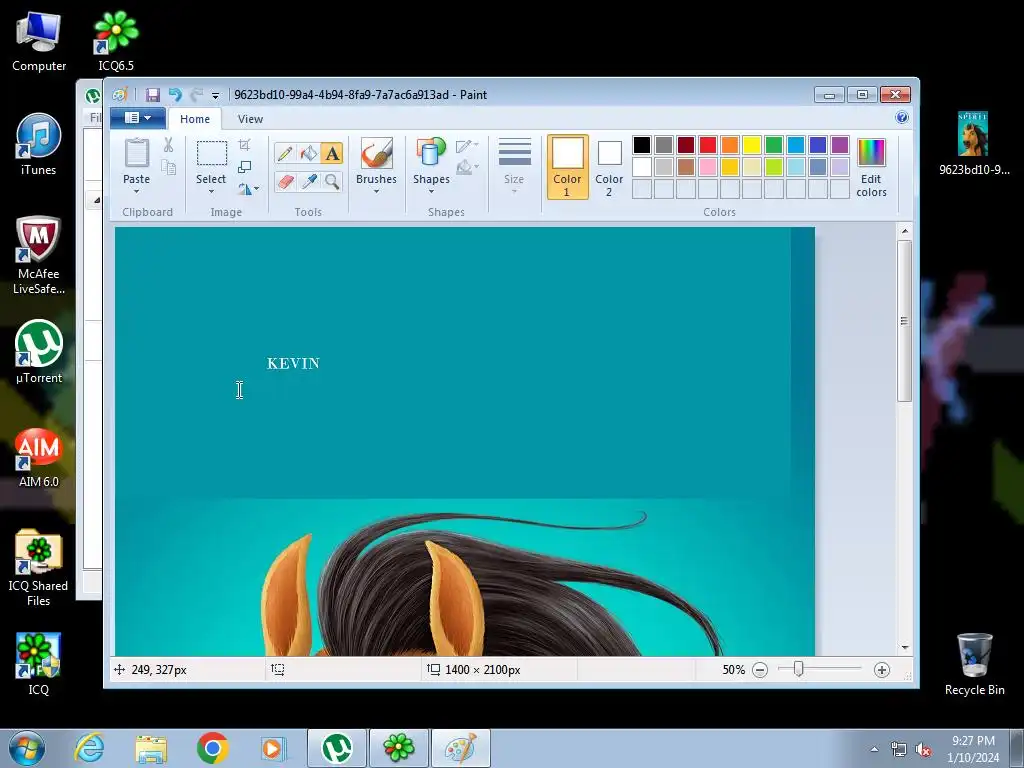Expand the Shapes dropdown arrow

(431, 191)
